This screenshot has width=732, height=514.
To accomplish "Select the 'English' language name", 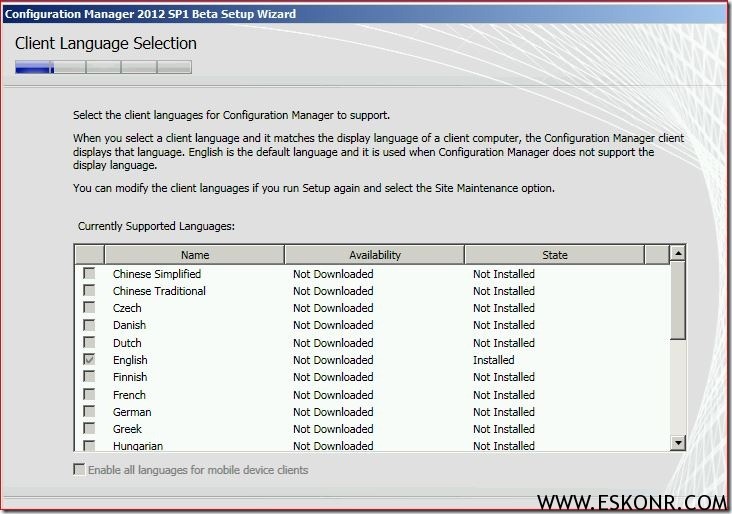I will (130, 360).
